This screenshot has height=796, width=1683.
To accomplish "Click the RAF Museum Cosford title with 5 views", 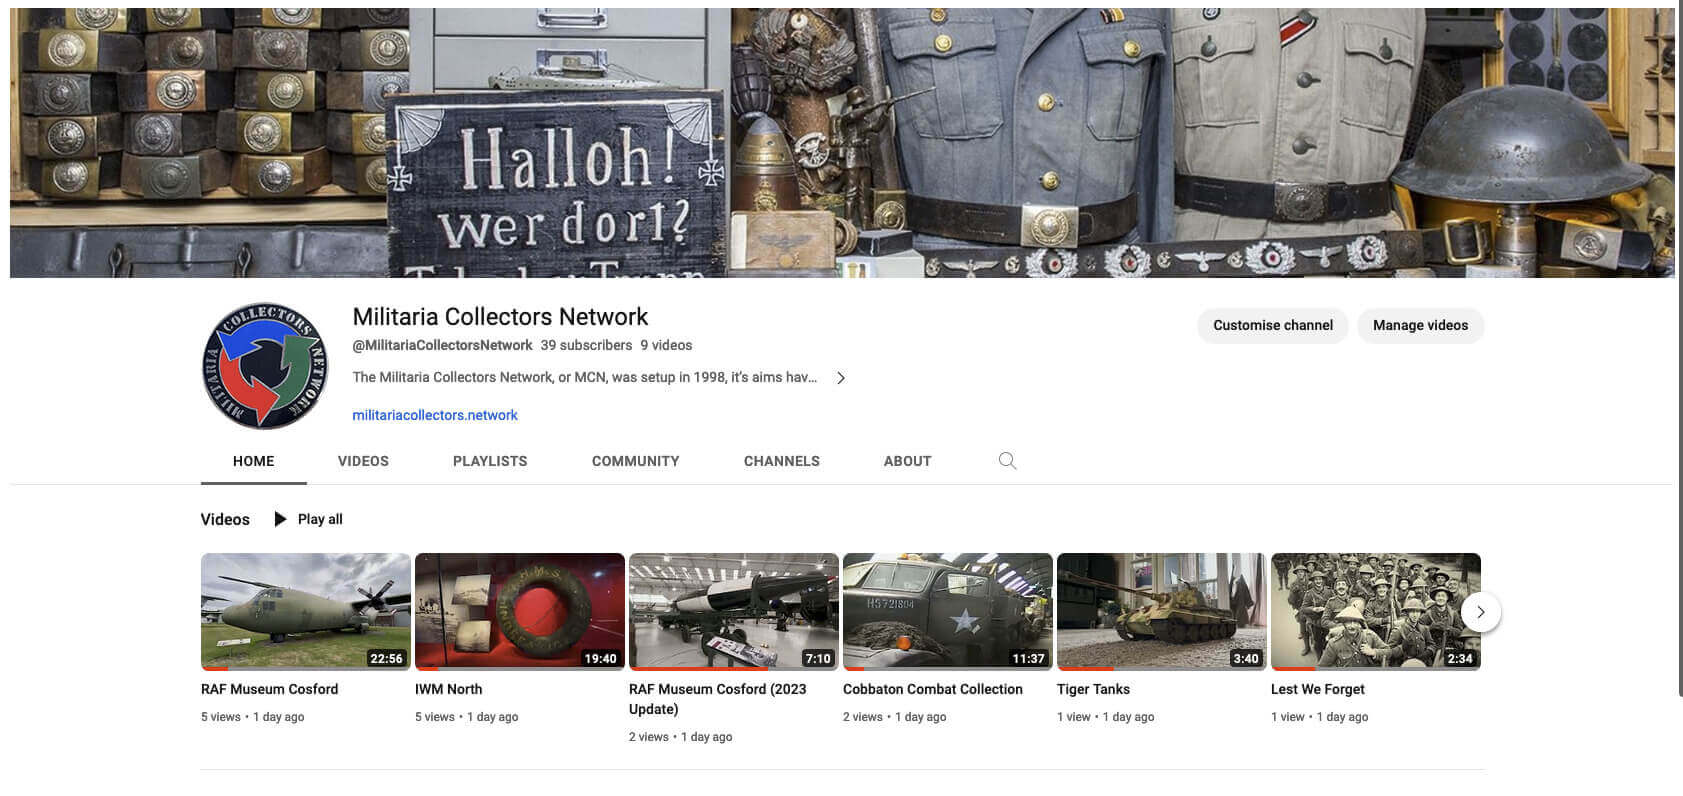I will (270, 689).
